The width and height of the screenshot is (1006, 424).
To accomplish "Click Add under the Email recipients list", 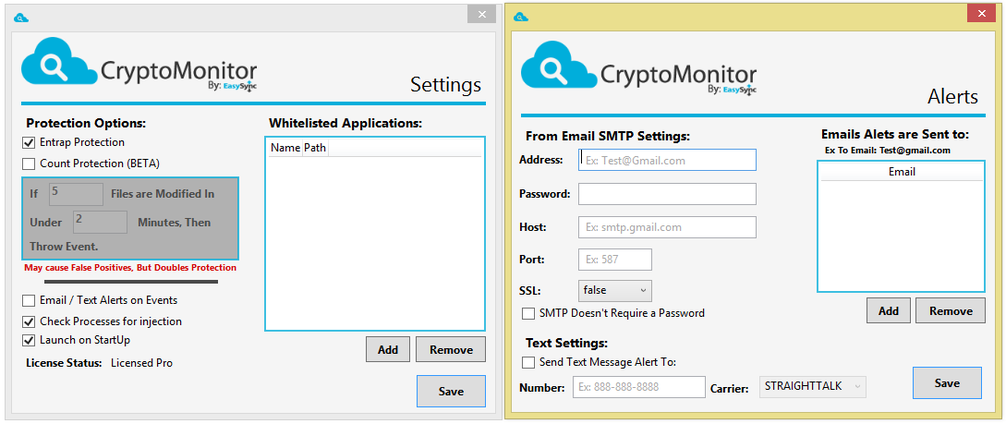I will coord(888,311).
